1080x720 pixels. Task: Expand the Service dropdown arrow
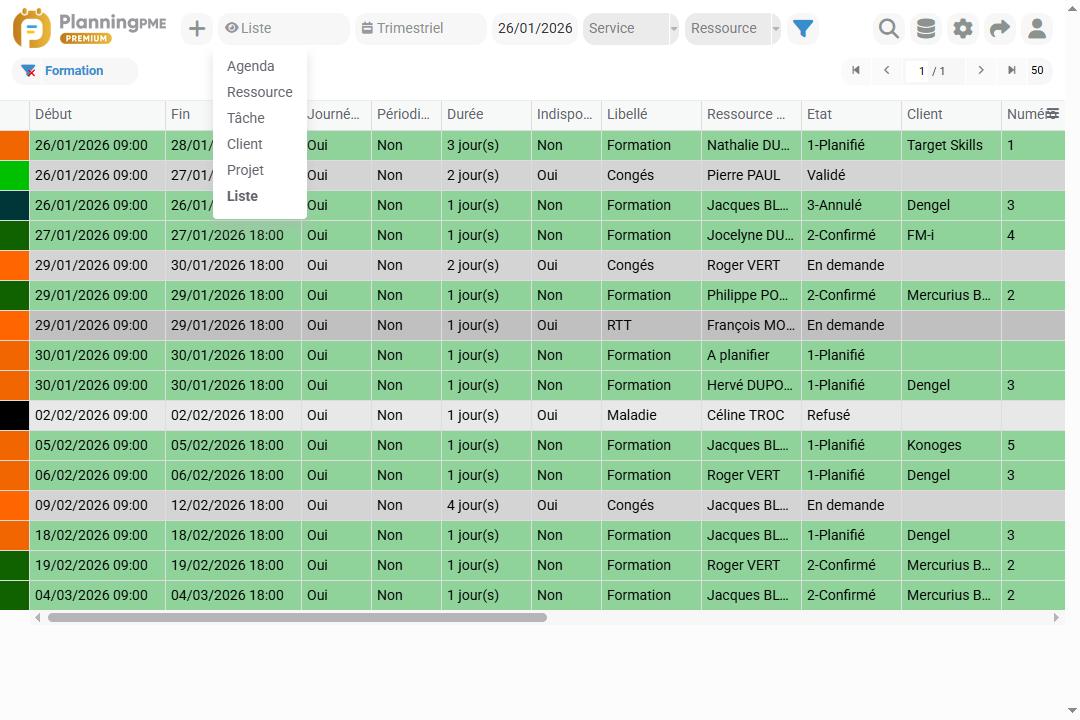(x=674, y=29)
